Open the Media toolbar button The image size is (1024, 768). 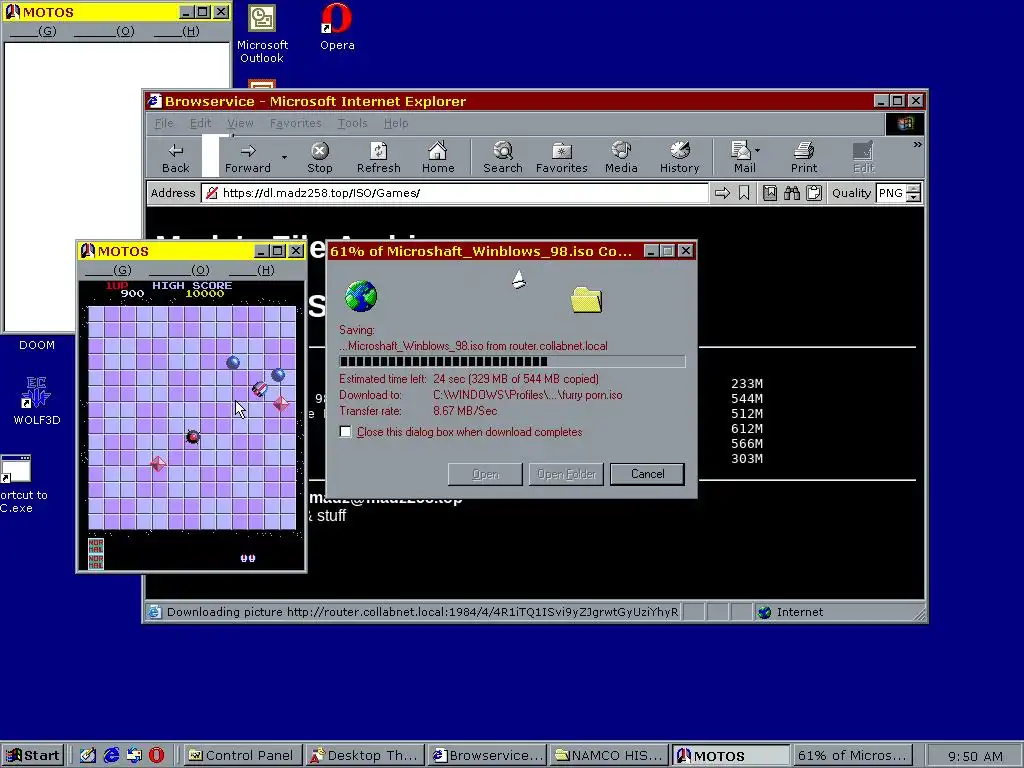click(621, 157)
